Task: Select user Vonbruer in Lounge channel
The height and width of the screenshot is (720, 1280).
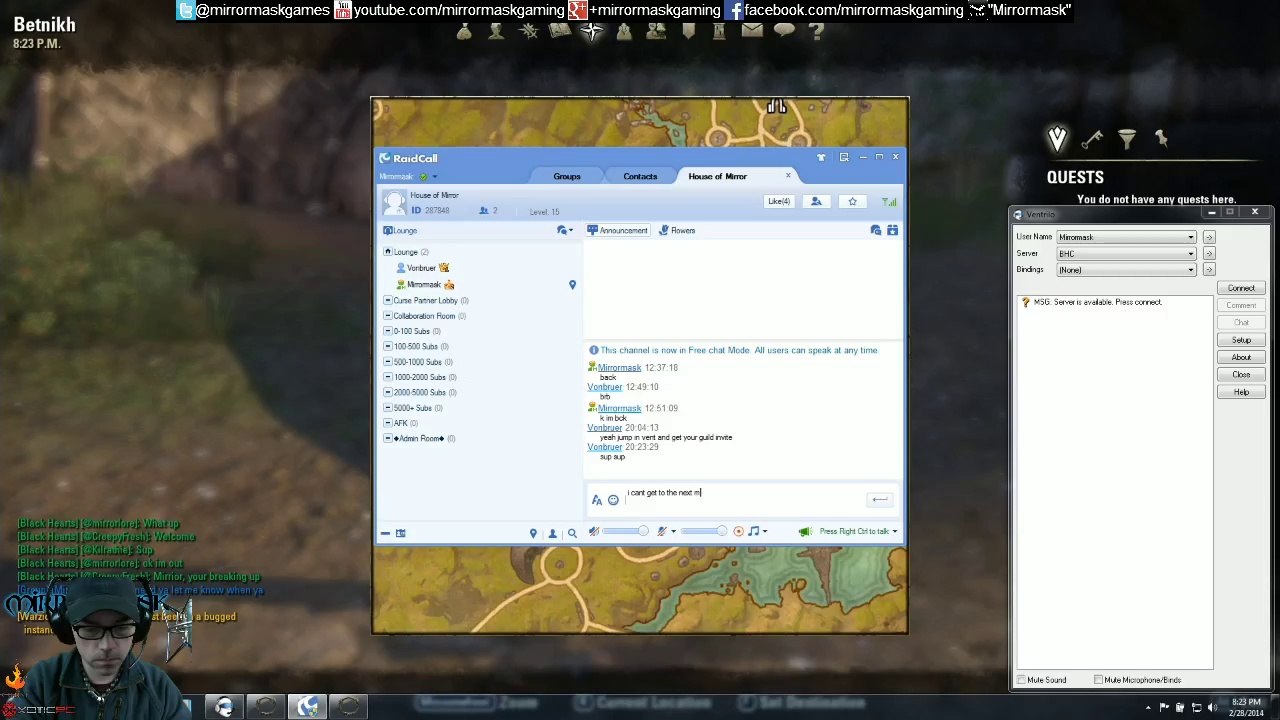Action: tap(422, 268)
